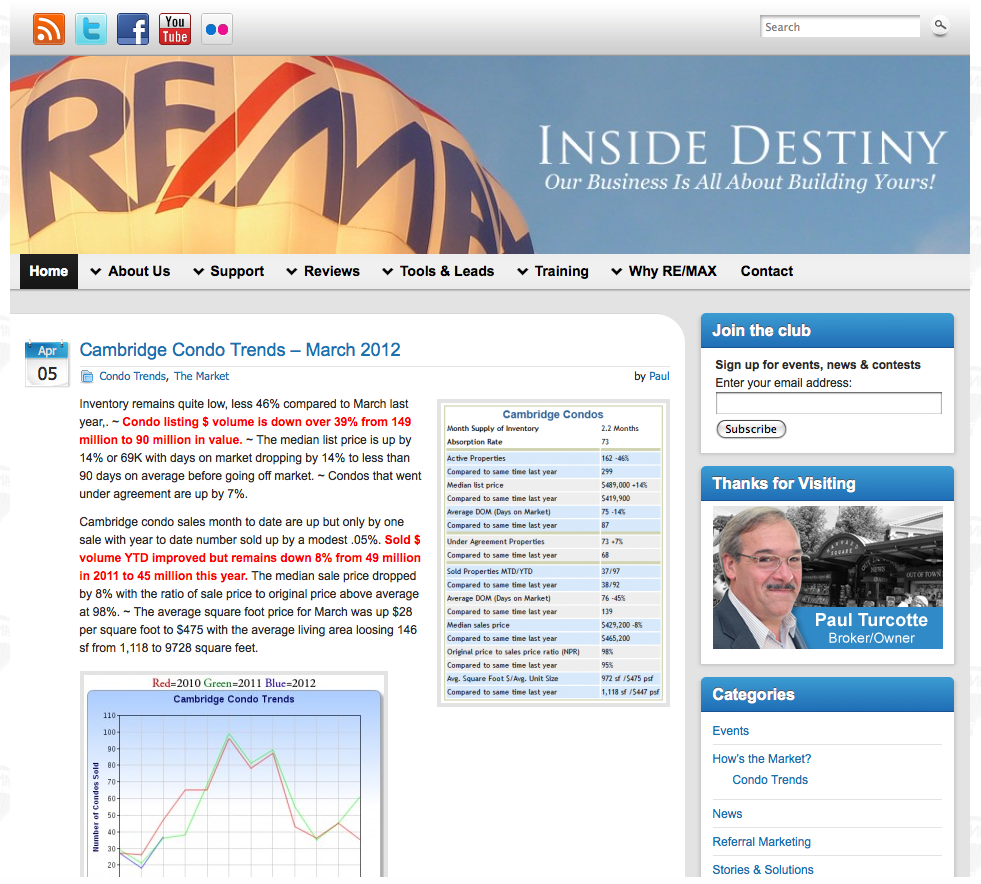Open sidebar Condo Trends subcategory

[x=770, y=780]
